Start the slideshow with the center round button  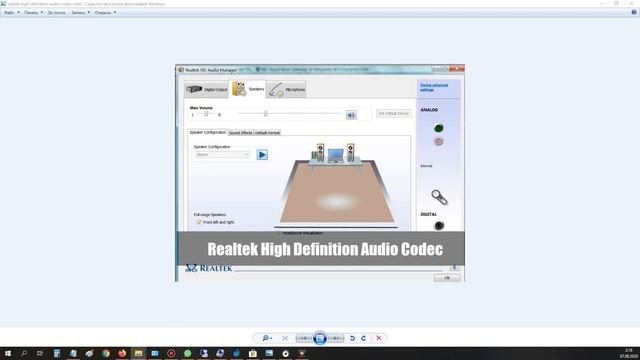320,338
